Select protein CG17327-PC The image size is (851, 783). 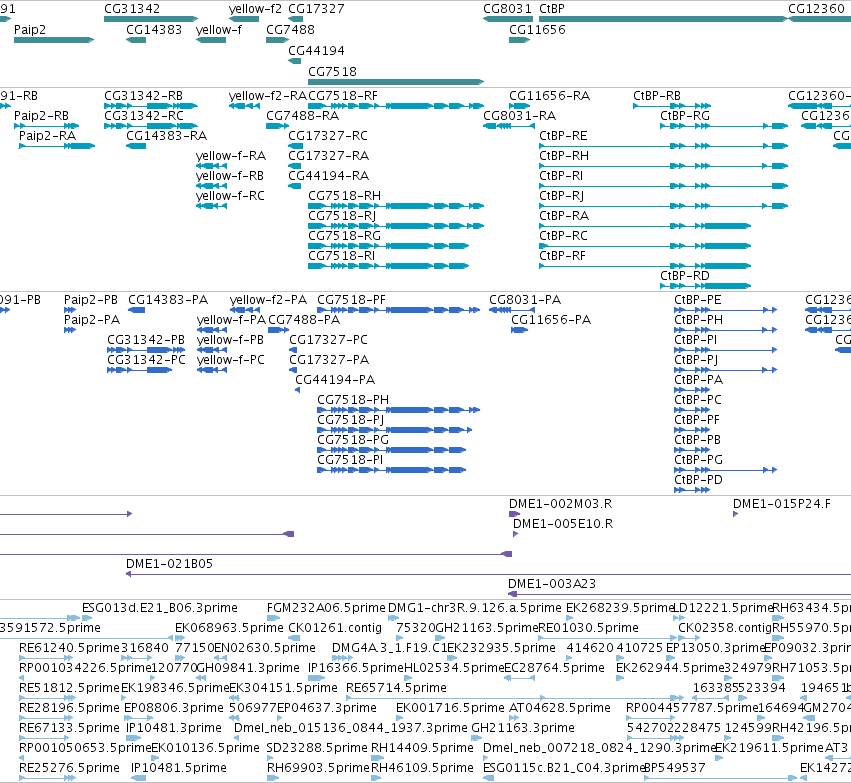[328, 340]
